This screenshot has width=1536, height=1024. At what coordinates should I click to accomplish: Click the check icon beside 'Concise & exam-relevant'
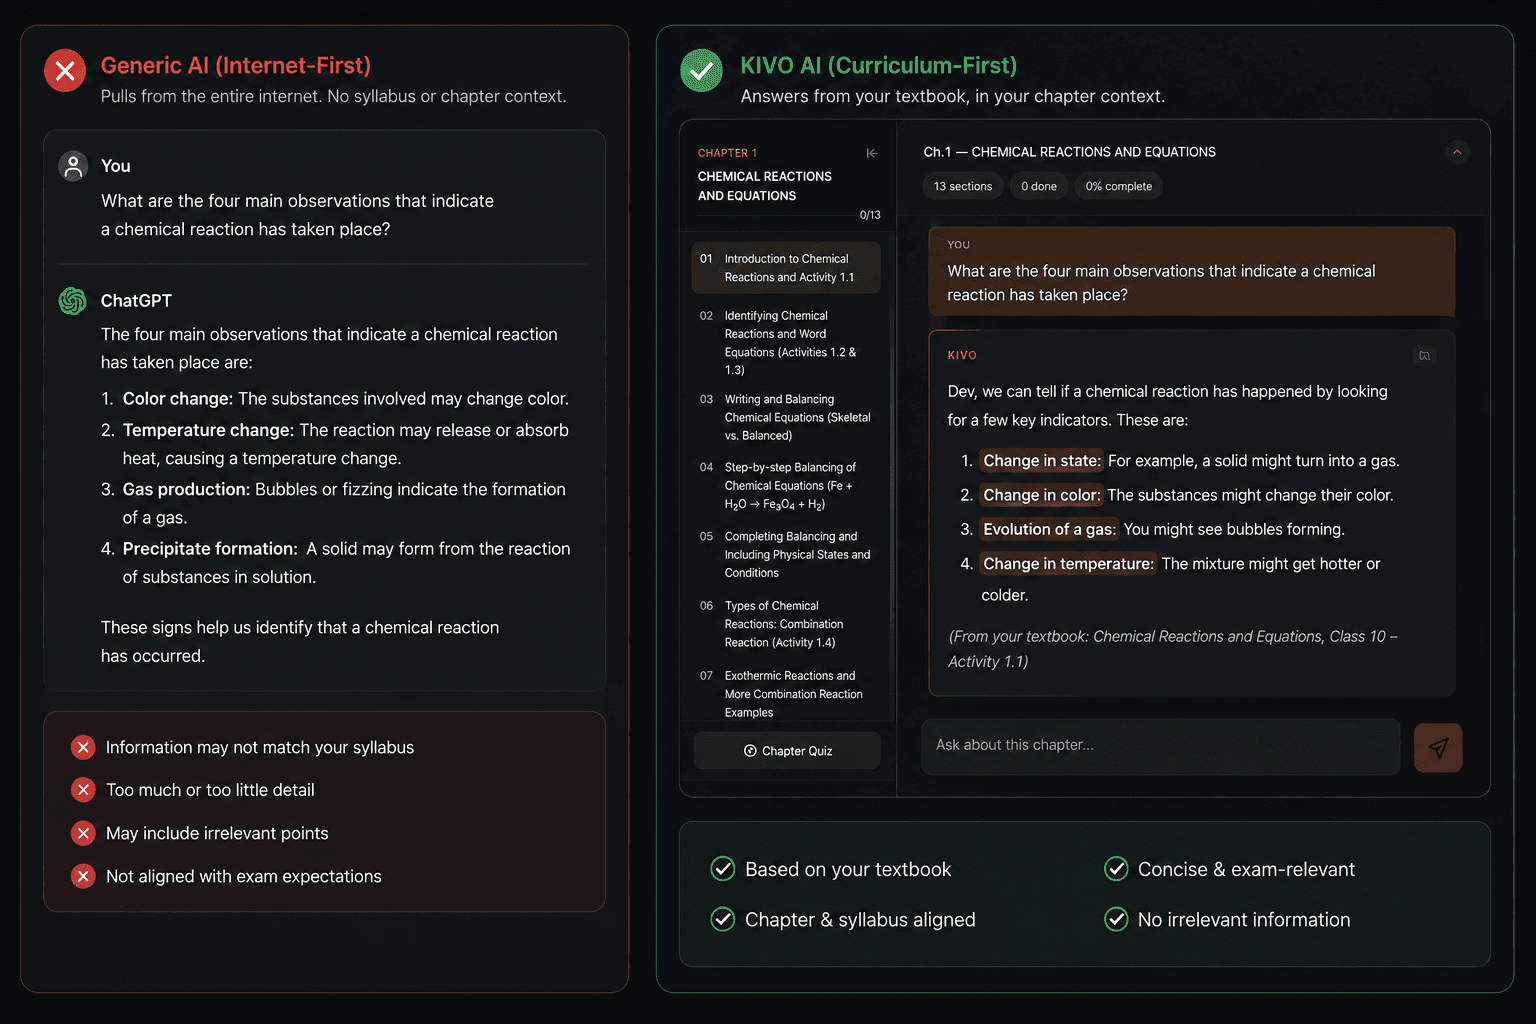(x=1116, y=869)
